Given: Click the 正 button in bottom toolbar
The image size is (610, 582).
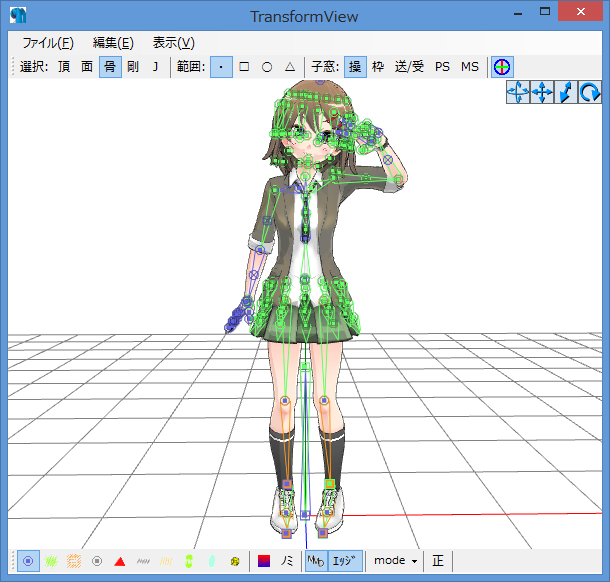Looking at the screenshot, I should (x=438, y=561).
